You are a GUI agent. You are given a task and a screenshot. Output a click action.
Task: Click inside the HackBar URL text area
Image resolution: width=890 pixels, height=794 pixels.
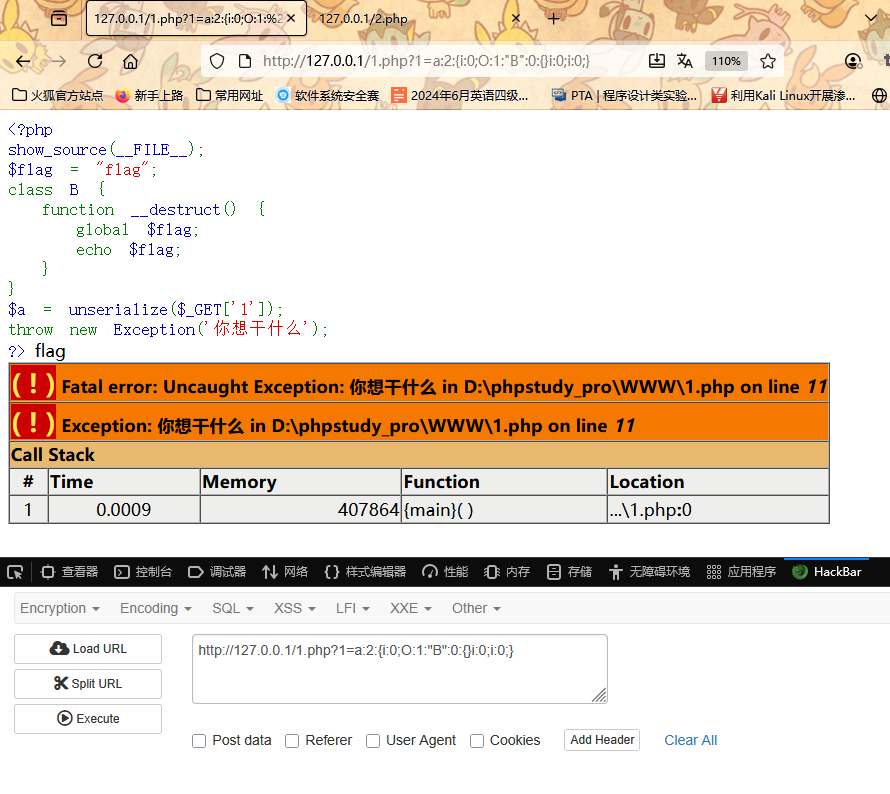point(399,668)
